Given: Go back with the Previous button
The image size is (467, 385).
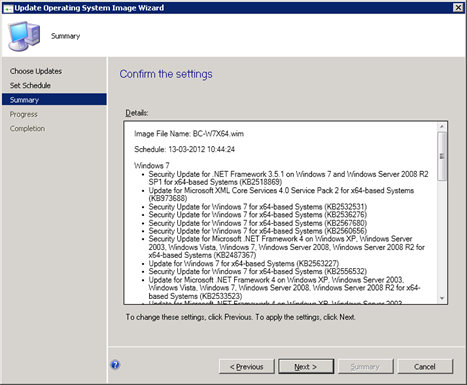Looking at the screenshot, I should (x=247, y=367).
